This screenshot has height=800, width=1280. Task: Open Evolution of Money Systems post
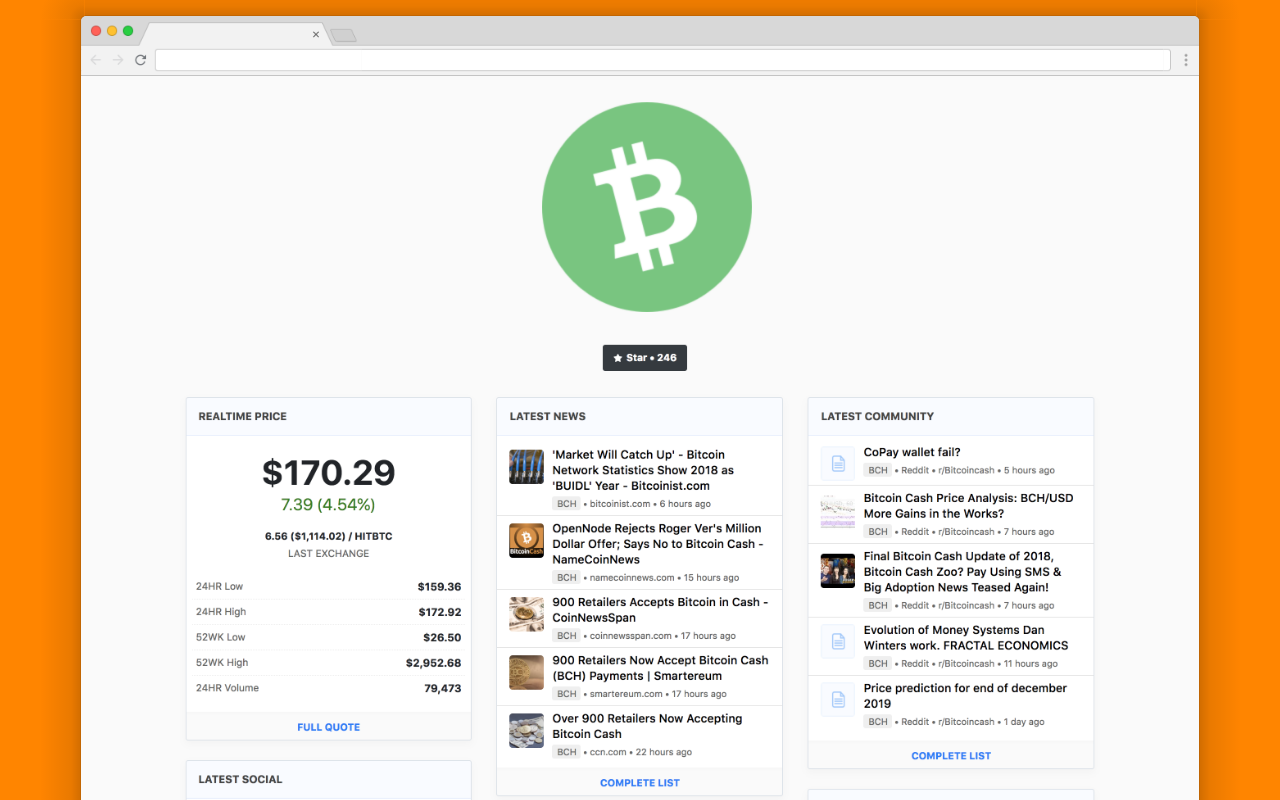pyautogui.click(x=966, y=638)
